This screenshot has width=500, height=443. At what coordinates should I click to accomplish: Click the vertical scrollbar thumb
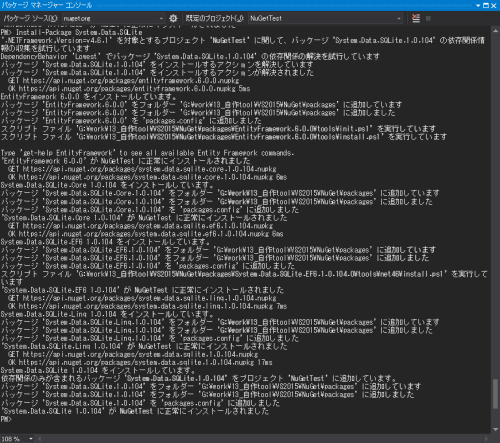click(x=496, y=394)
